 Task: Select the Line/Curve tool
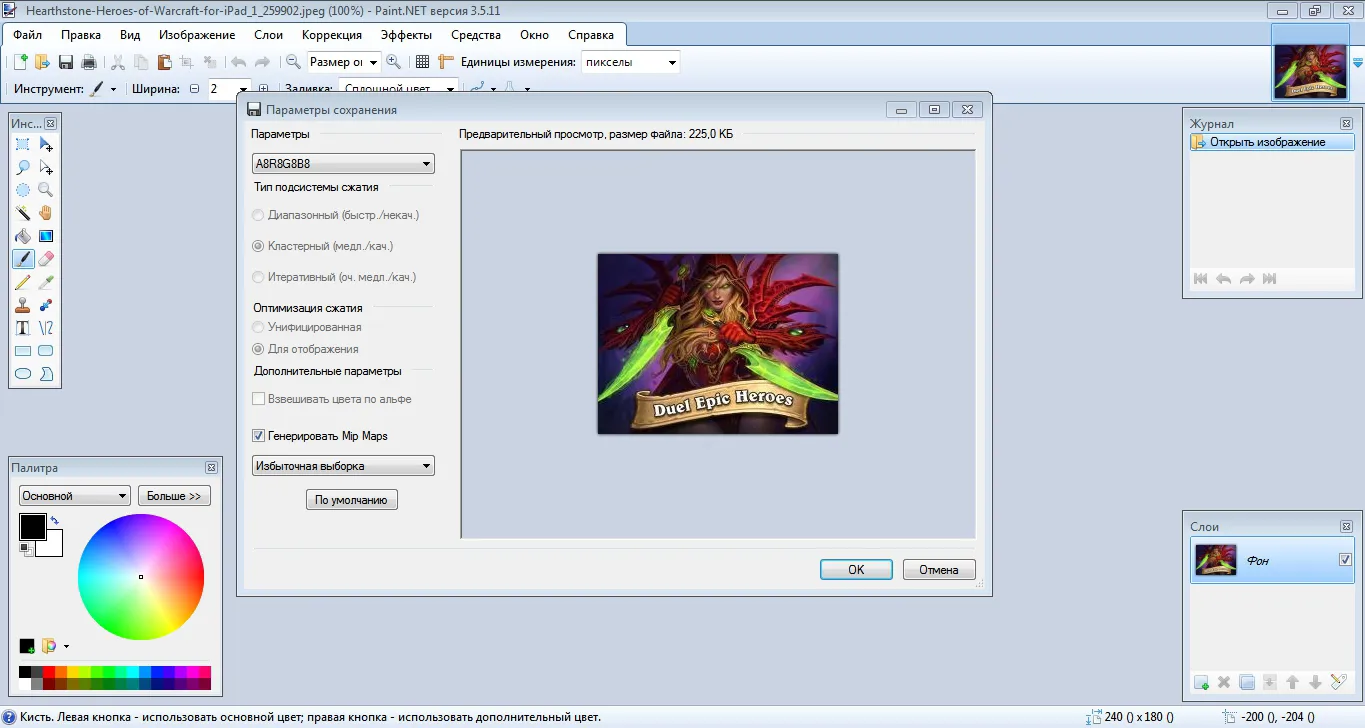(x=46, y=328)
